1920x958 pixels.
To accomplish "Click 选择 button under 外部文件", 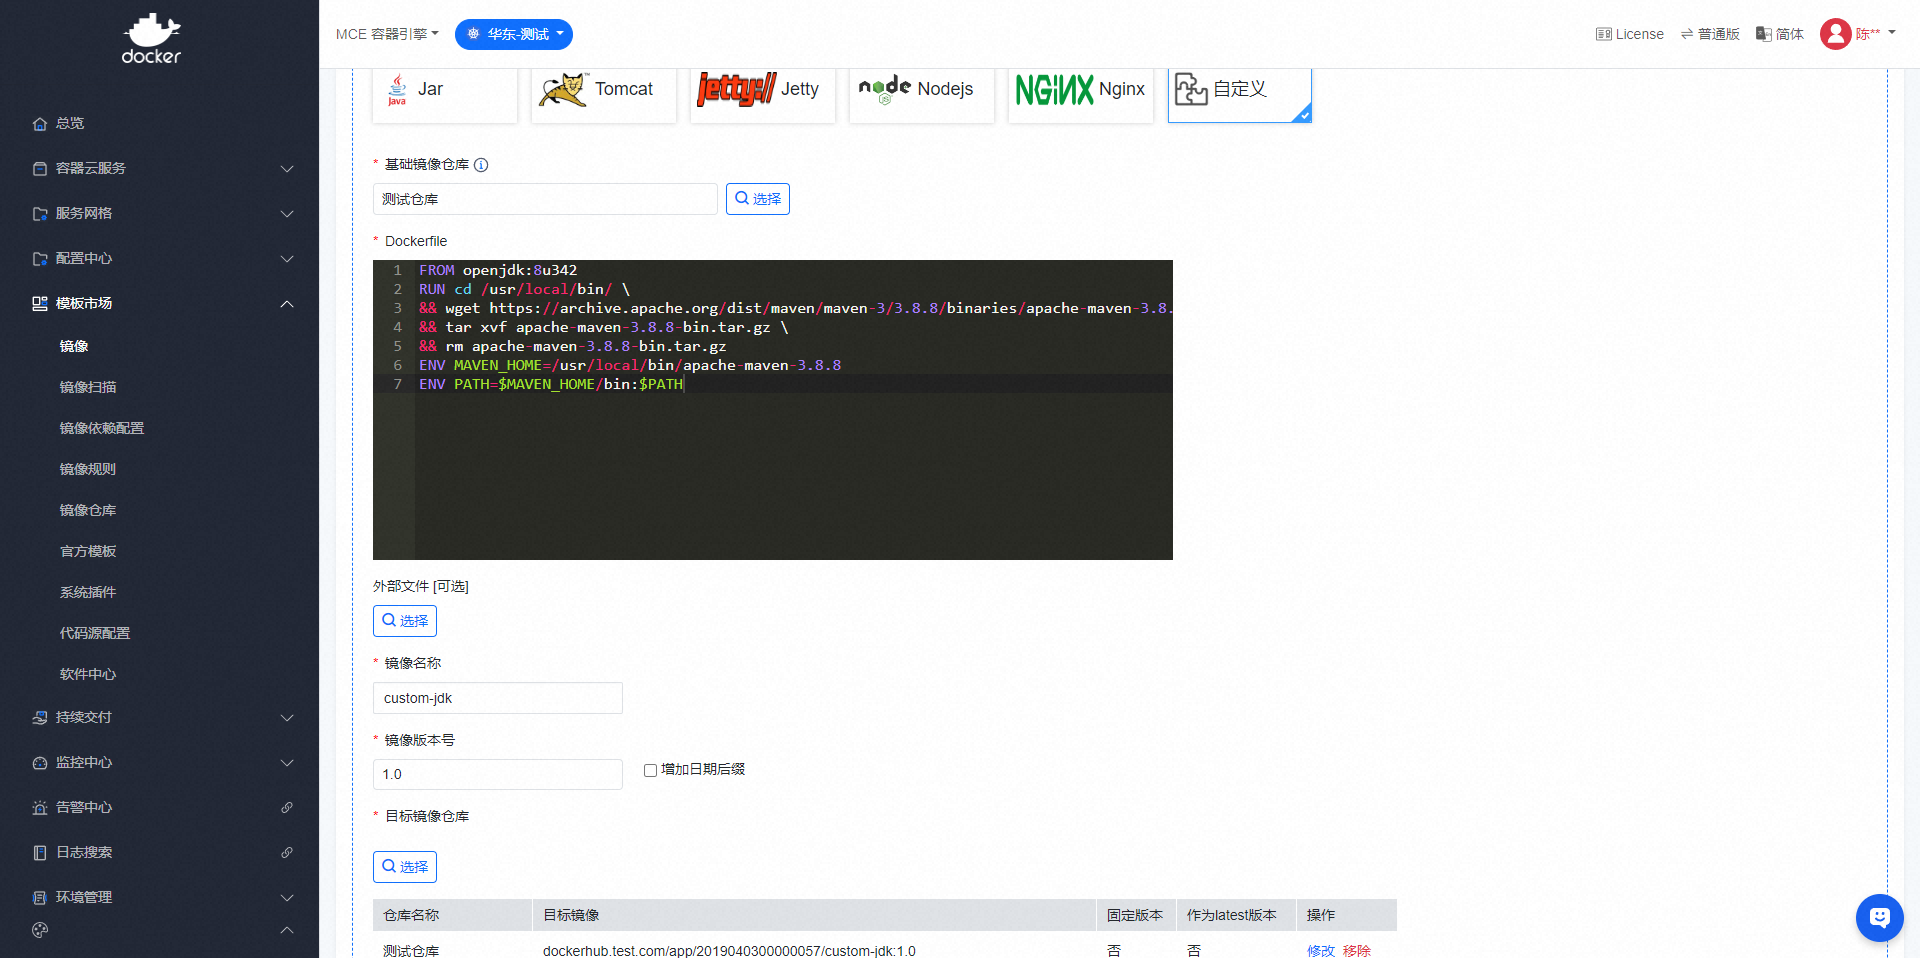I will (x=405, y=621).
